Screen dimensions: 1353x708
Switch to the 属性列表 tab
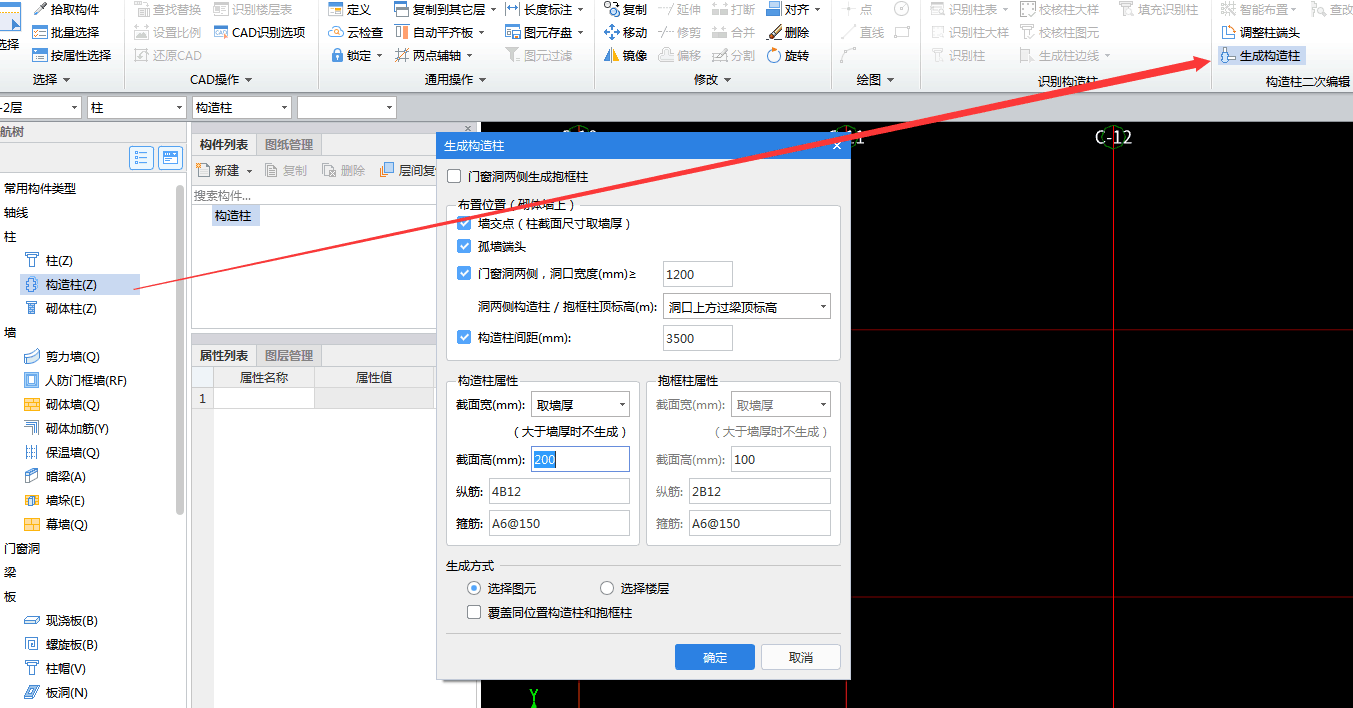pyautogui.click(x=223, y=355)
